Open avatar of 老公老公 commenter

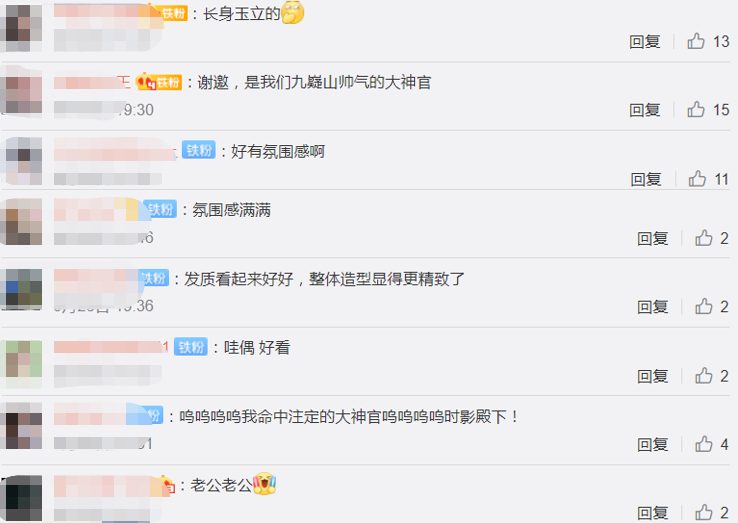[x=21, y=498]
